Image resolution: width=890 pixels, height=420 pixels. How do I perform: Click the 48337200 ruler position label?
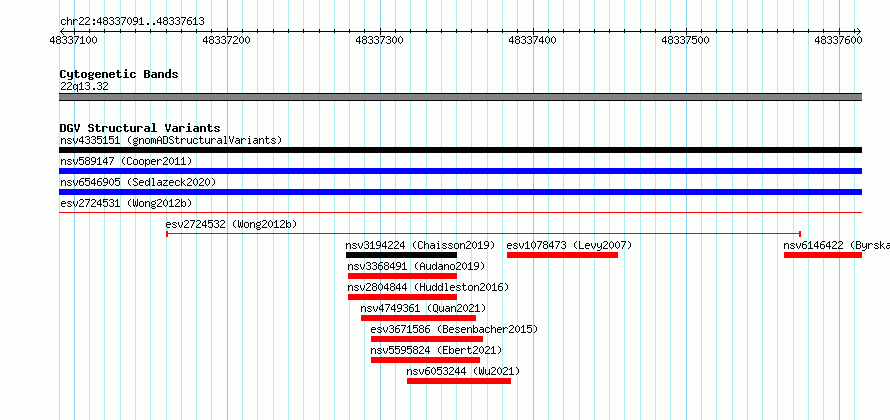[227, 40]
